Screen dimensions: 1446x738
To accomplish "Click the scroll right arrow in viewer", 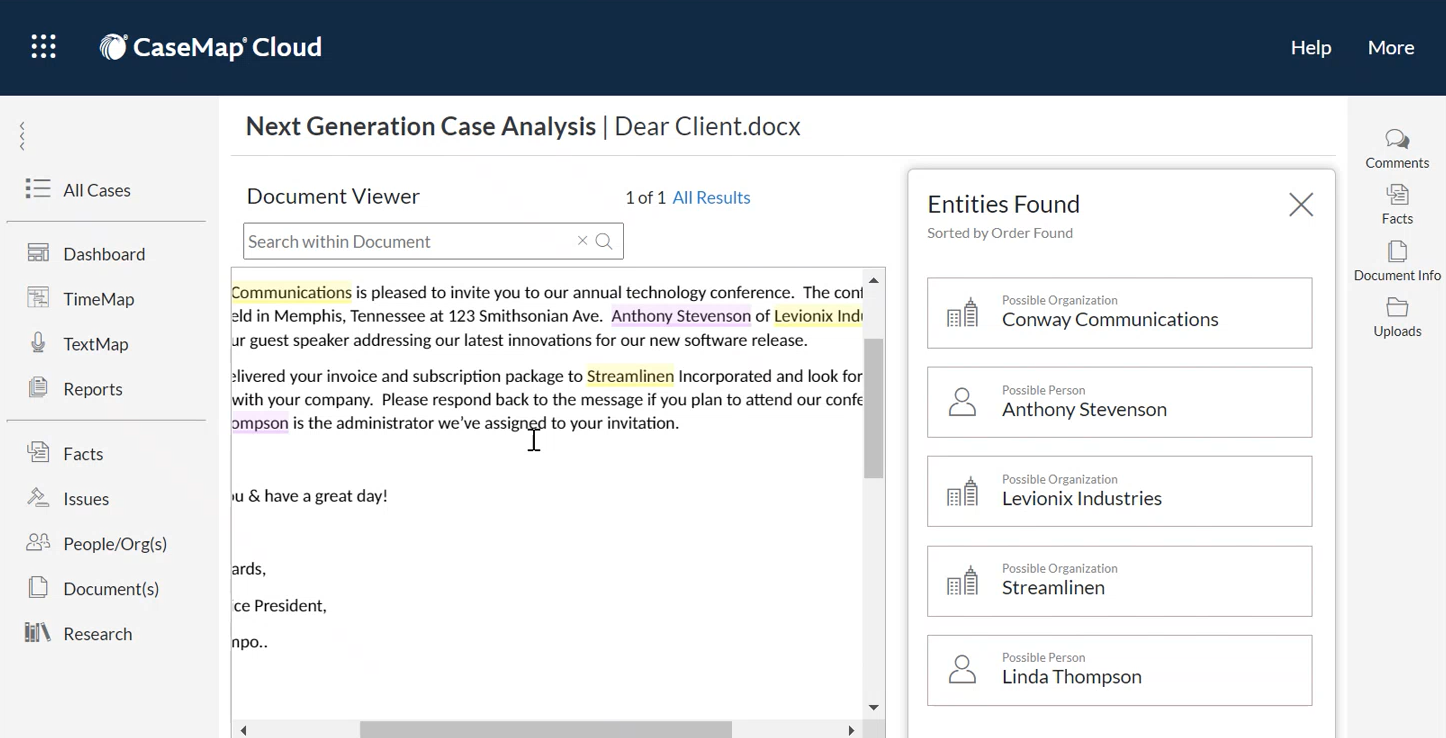I will pyautogui.click(x=851, y=730).
